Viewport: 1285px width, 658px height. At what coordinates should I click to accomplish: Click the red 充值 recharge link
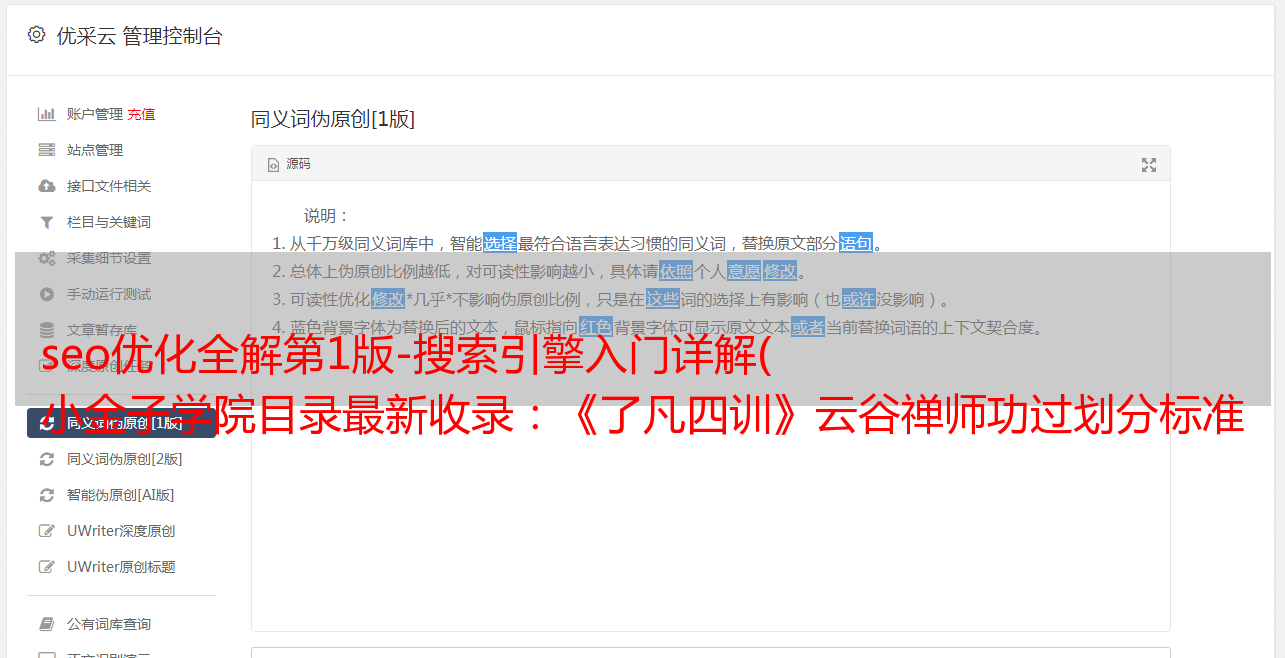pyautogui.click(x=141, y=114)
